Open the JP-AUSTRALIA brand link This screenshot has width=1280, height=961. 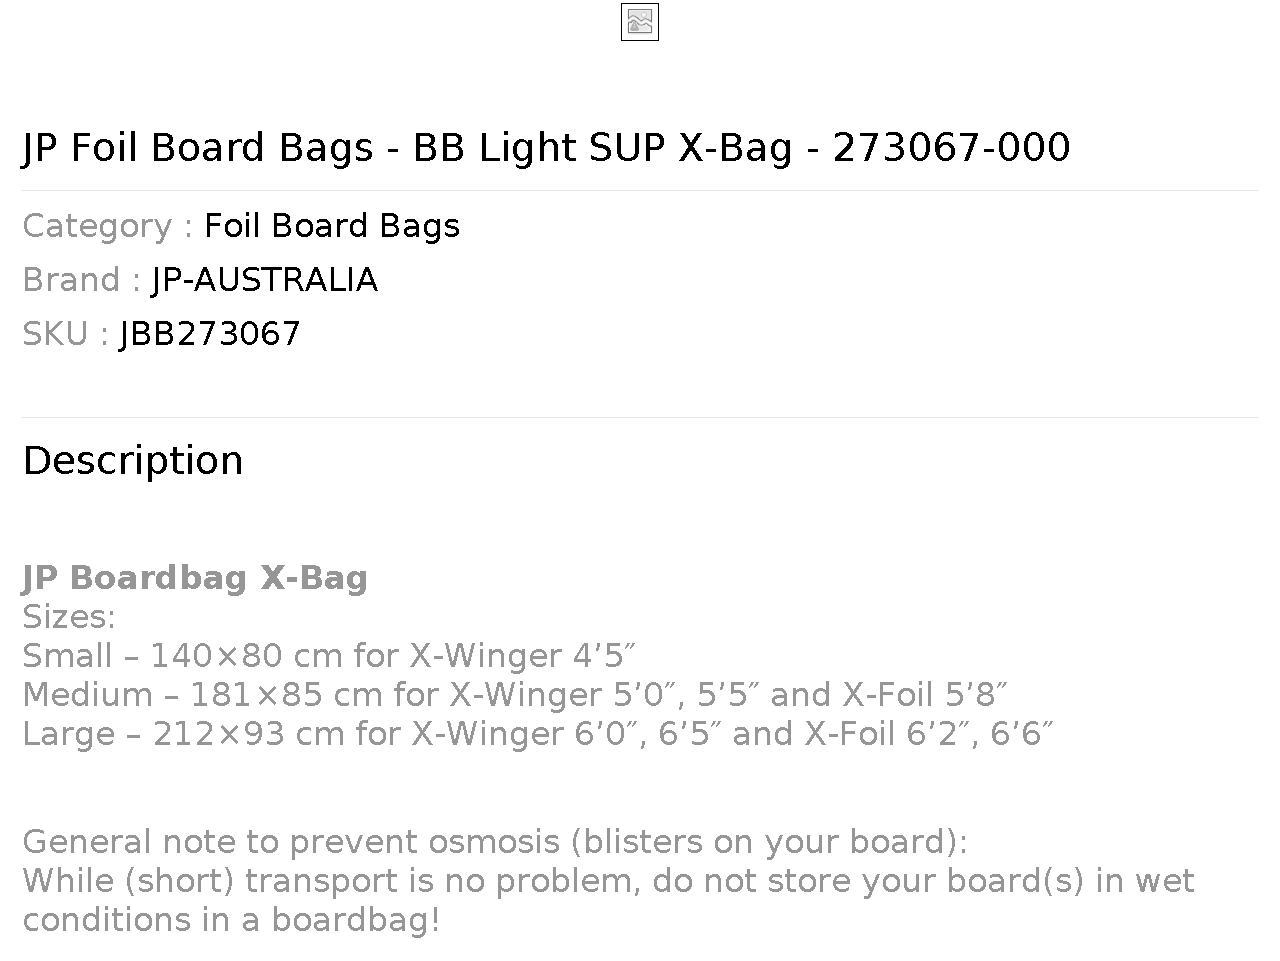tap(265, 280)
